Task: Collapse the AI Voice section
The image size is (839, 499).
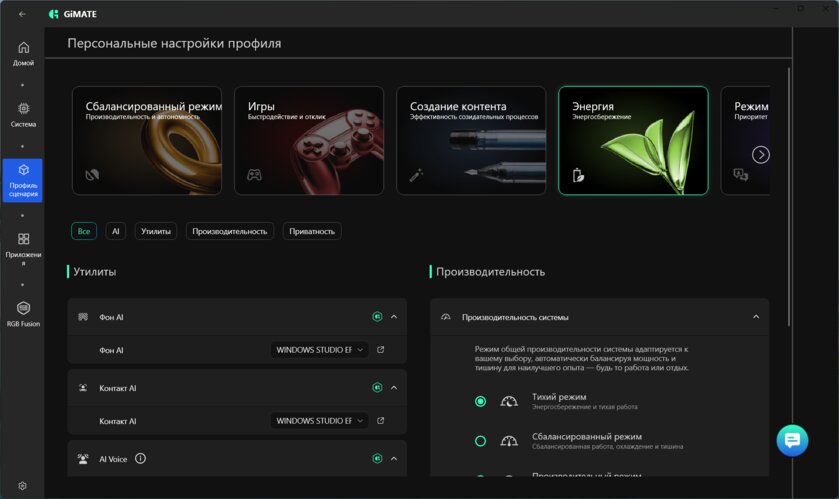Action: point(394,458)
